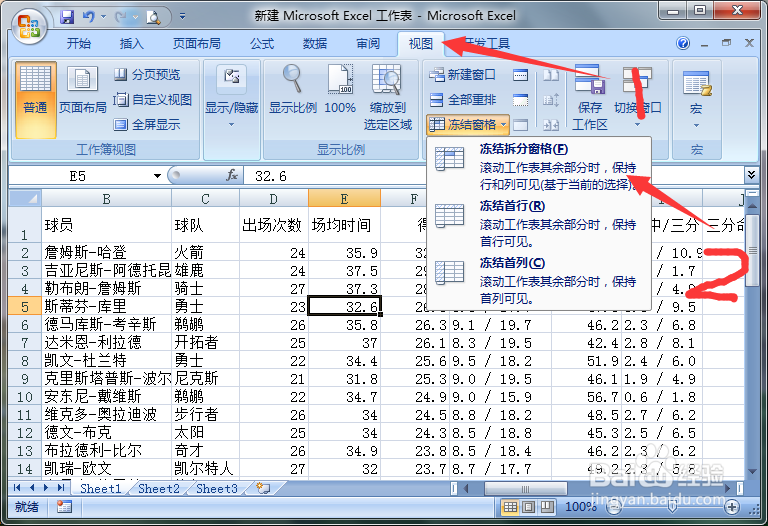Open the Name Box dropdown arrow

pyautogui.click(x=157, y=176)
